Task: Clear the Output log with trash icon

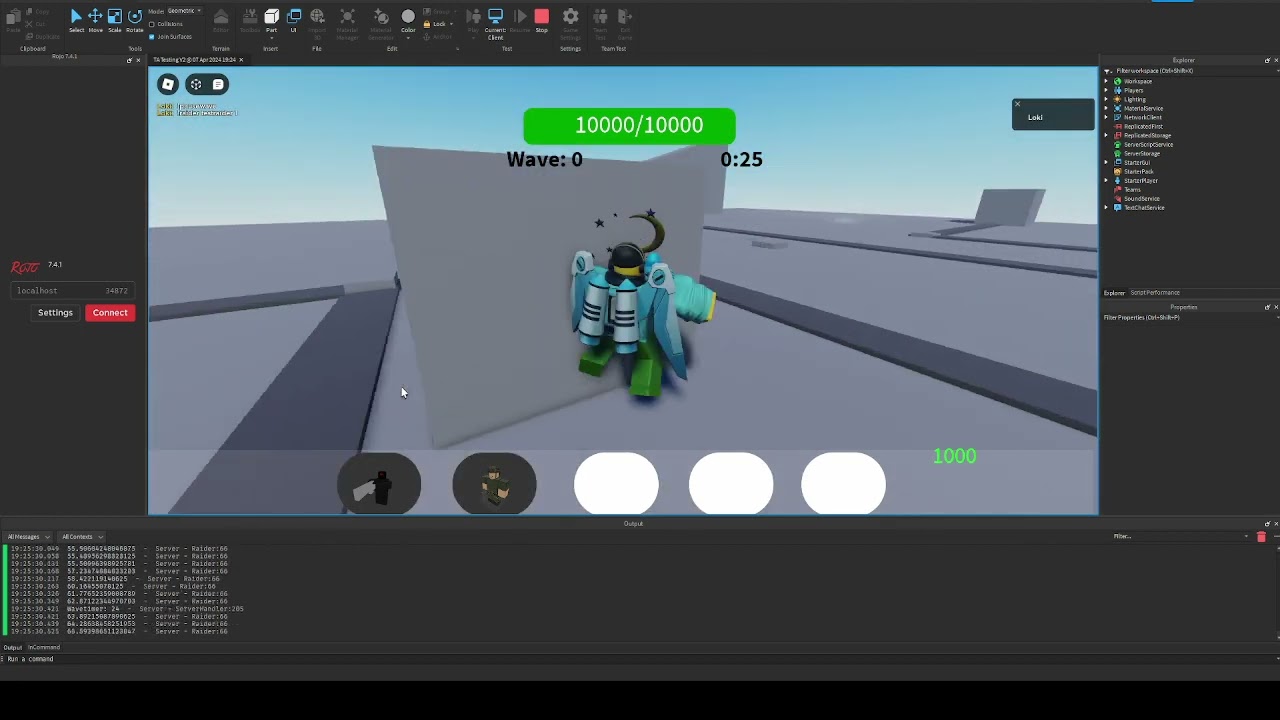Action: 1261,537
